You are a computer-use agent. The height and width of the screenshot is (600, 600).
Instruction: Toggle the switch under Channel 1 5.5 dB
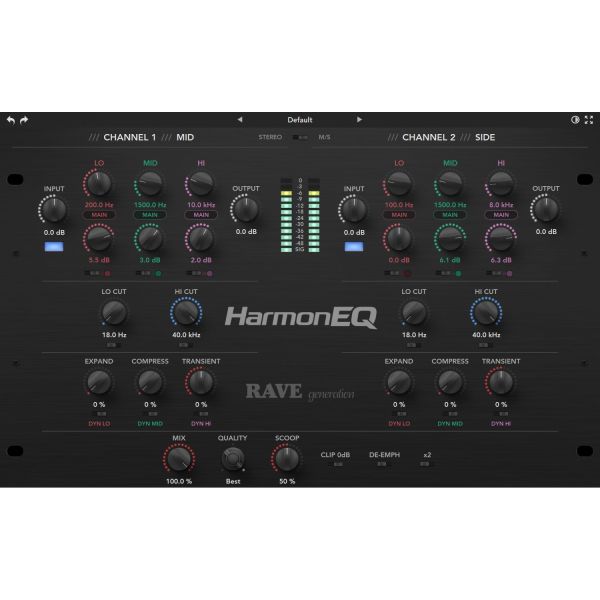point(92,273)
